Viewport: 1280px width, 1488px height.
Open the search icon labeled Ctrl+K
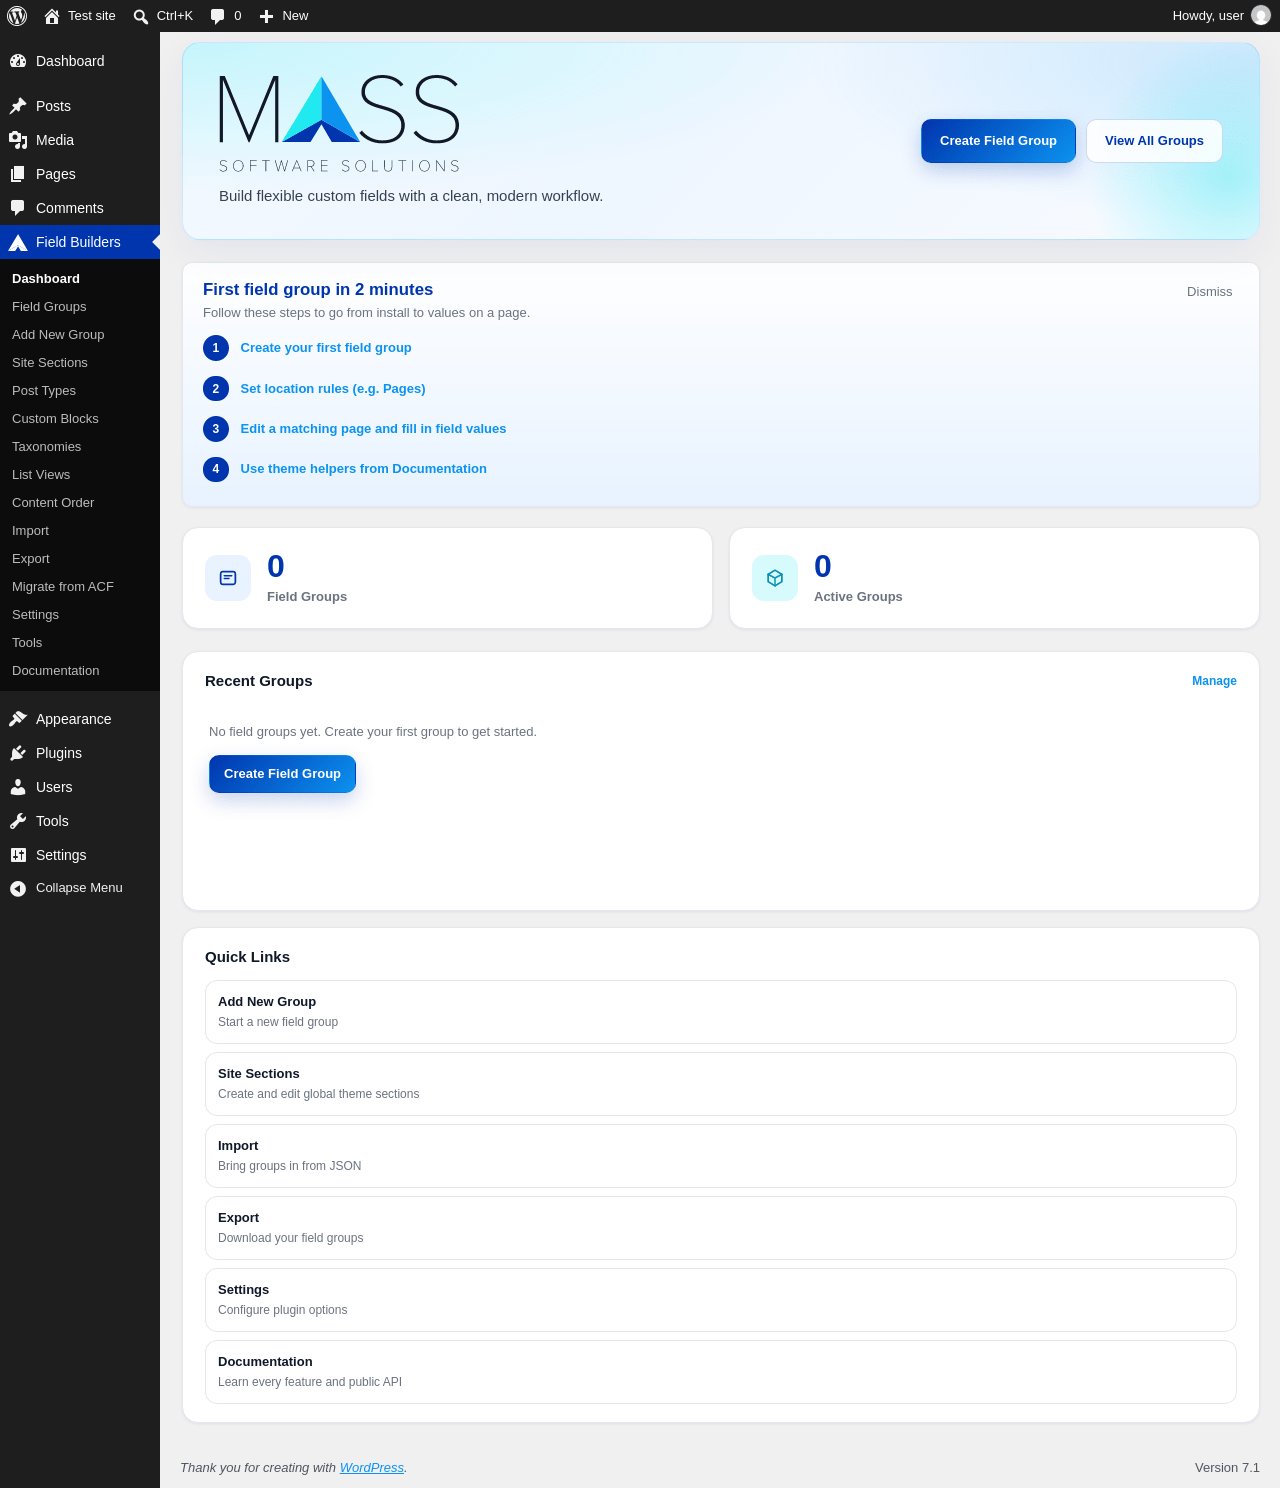click(x=141, y=16)
